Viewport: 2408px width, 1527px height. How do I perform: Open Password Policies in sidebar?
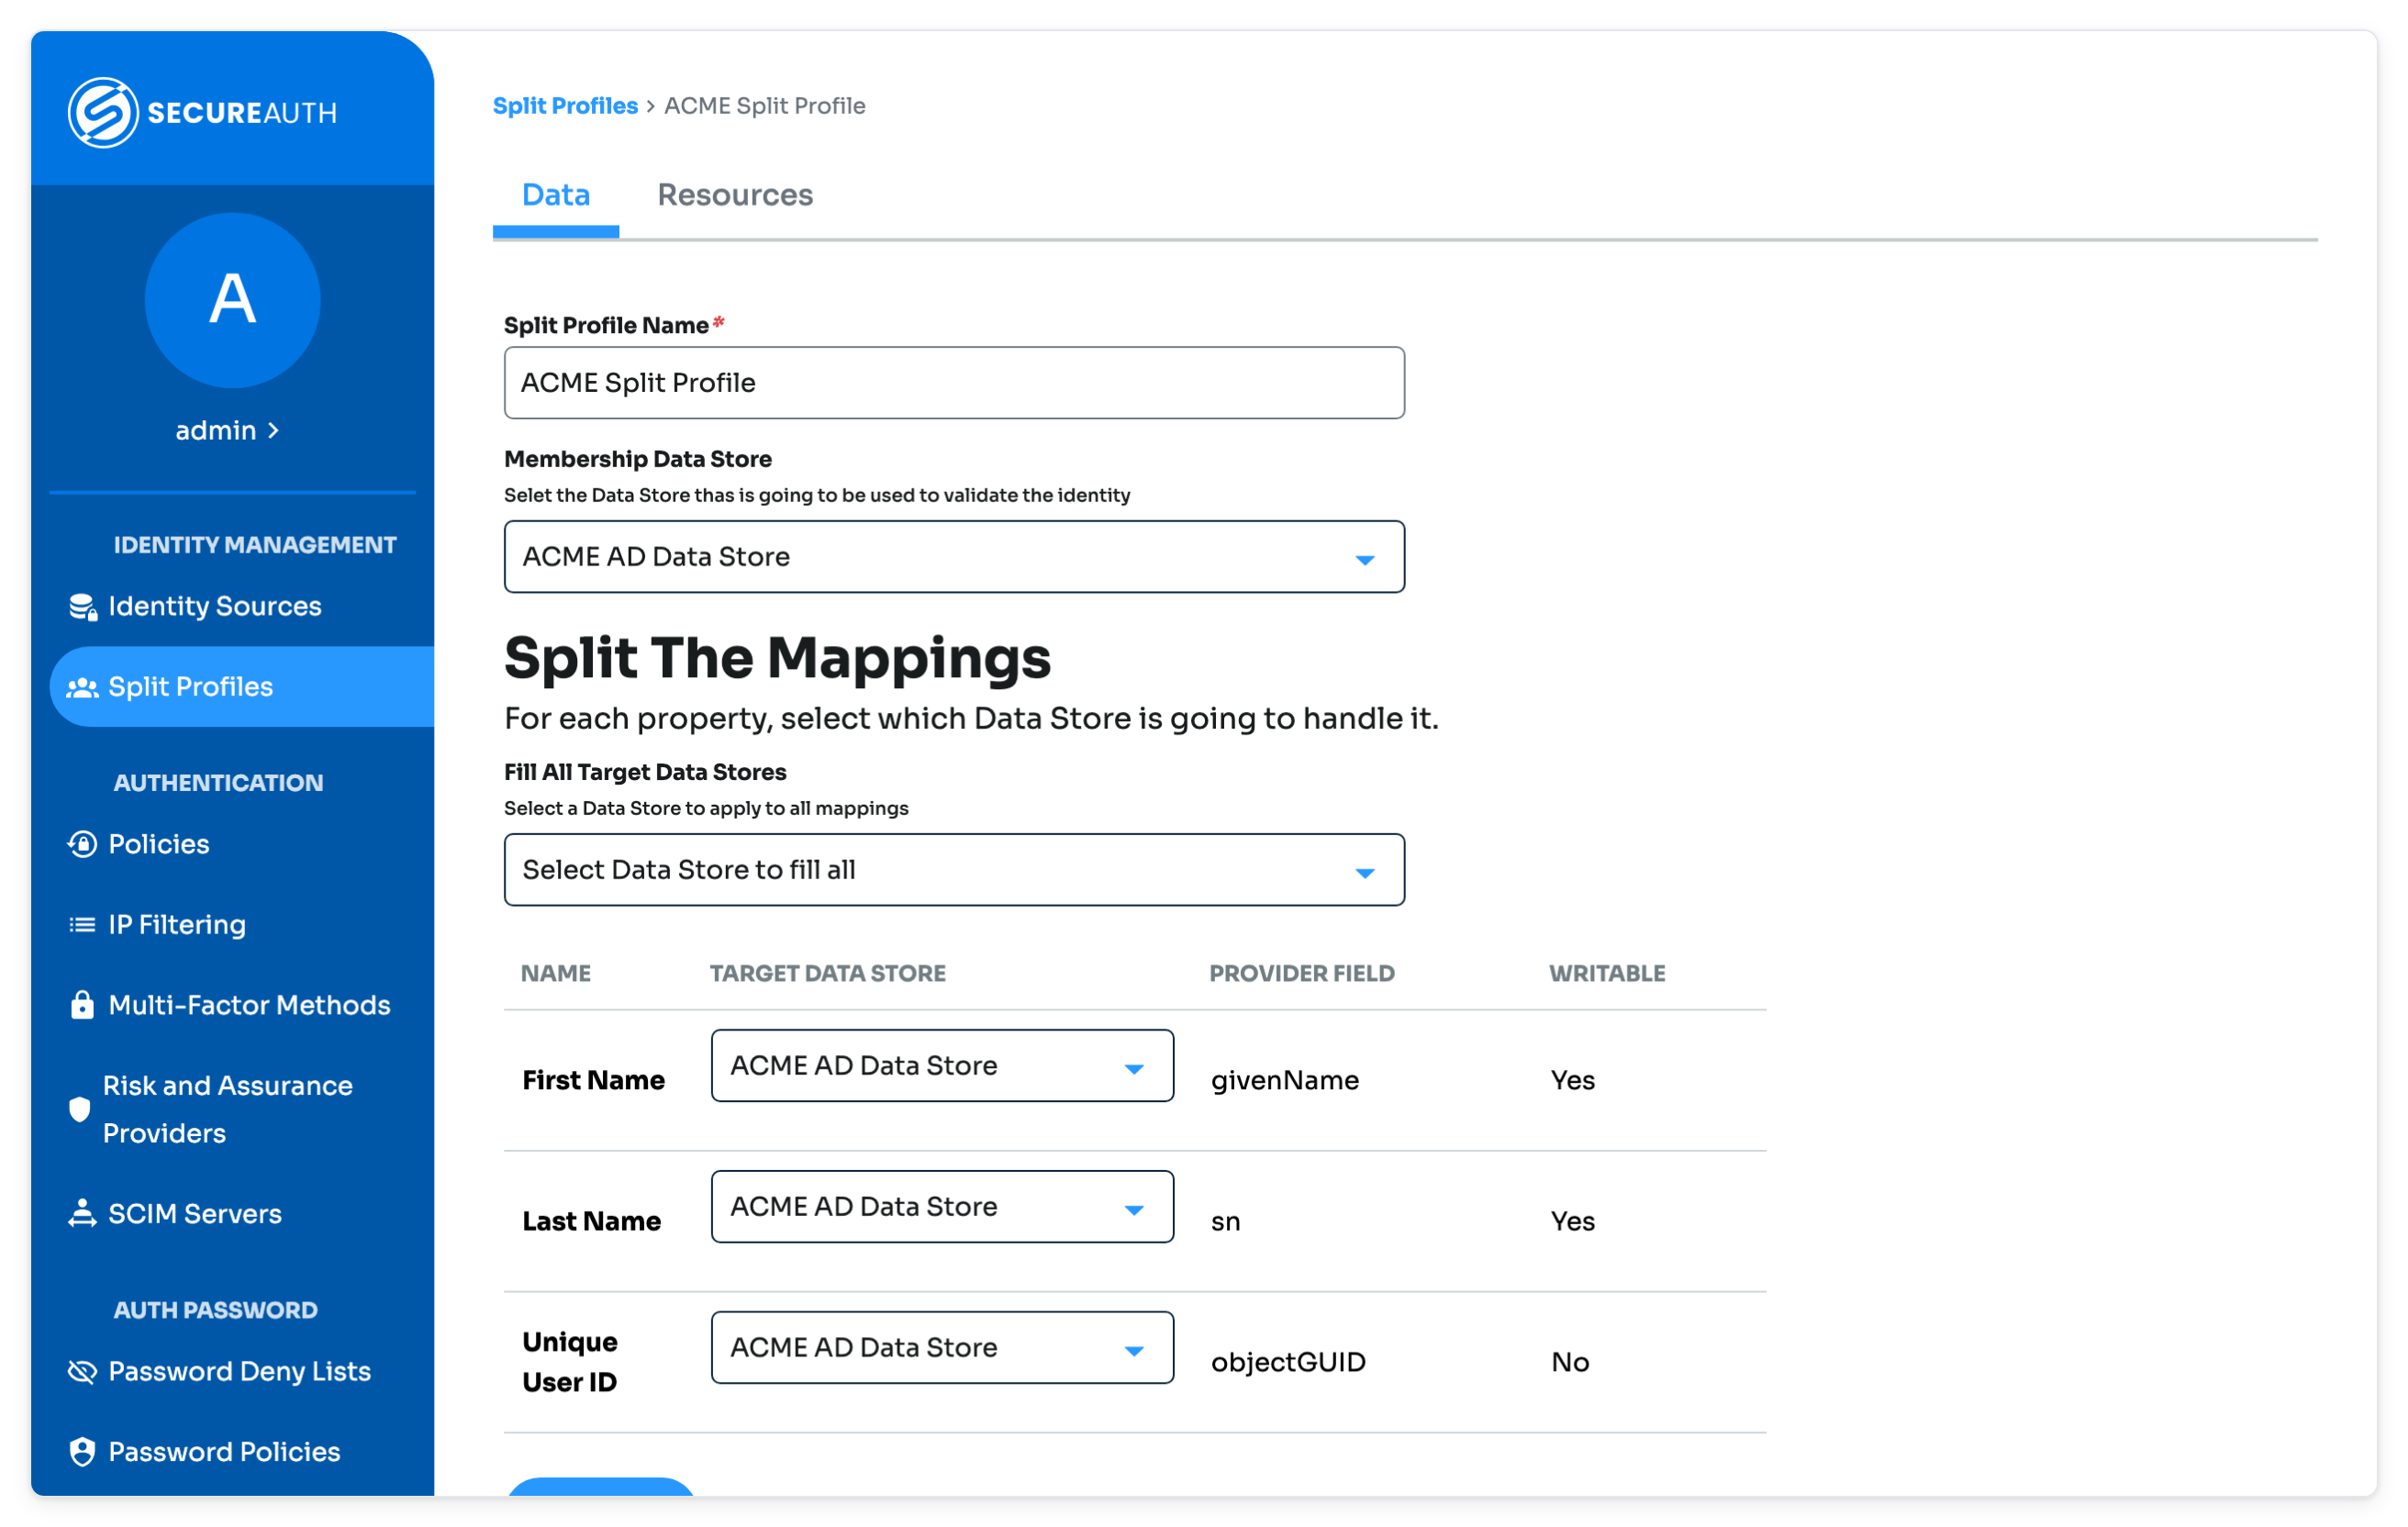pos(224,1451)
